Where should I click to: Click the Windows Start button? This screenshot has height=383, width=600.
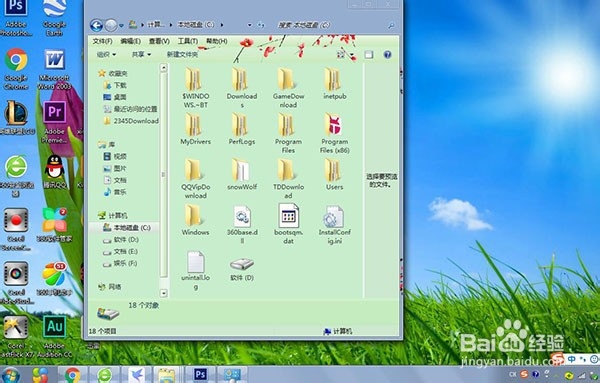point(10,375)
